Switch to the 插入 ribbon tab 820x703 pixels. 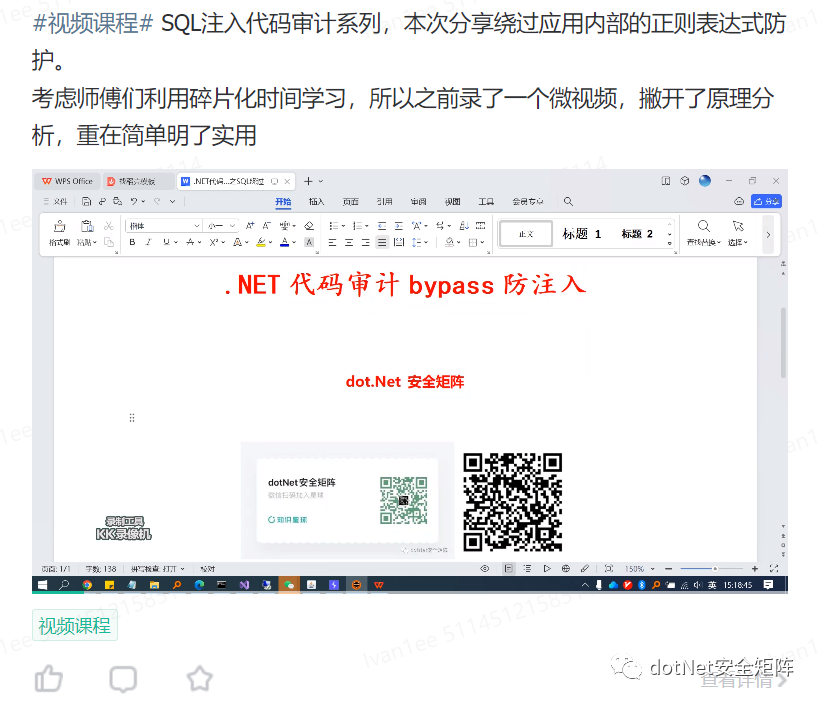[316, 201]
